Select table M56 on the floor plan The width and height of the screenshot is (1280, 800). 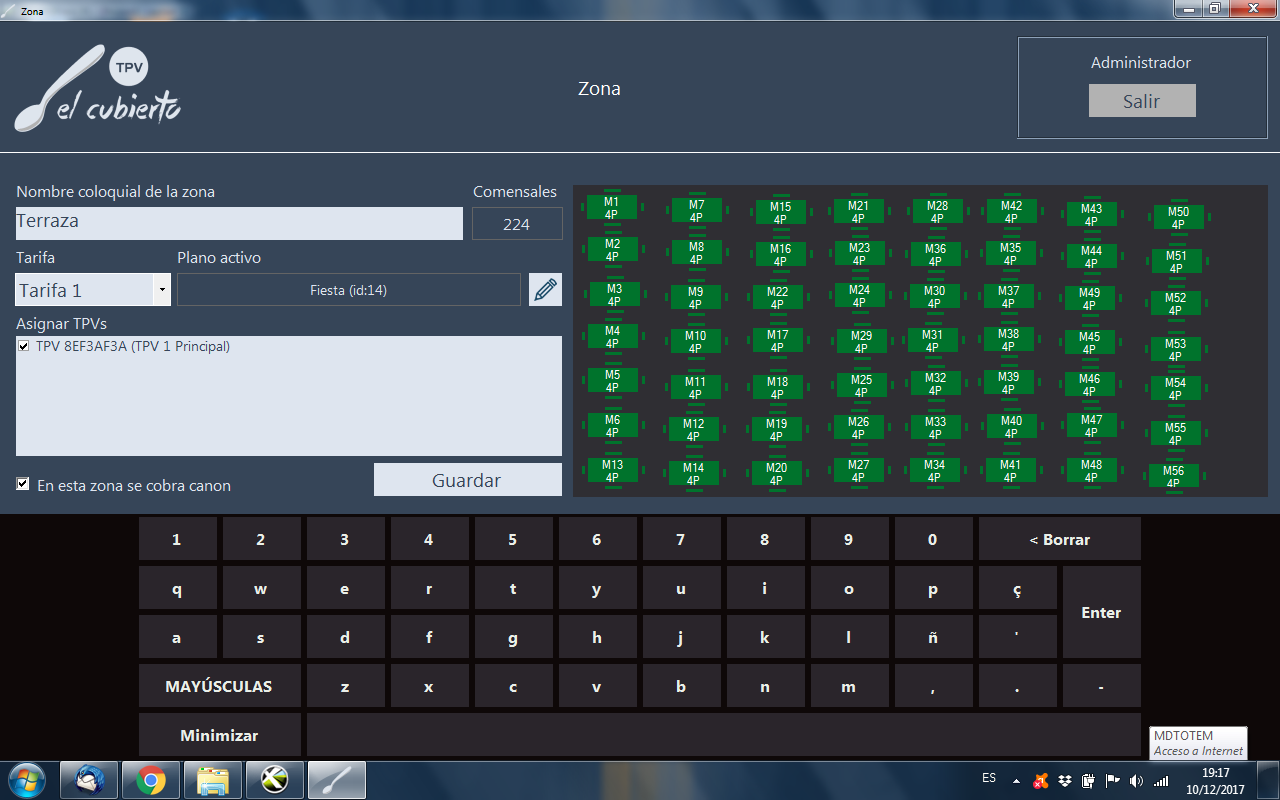(x=1173, y=477)
